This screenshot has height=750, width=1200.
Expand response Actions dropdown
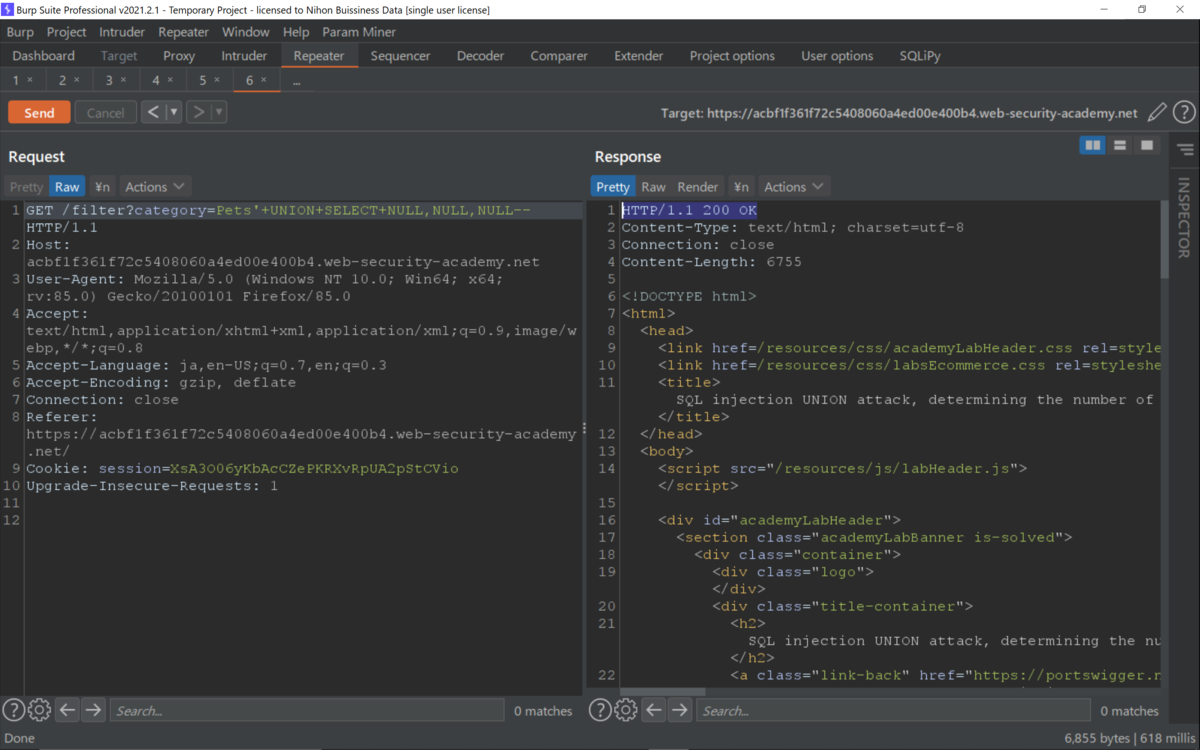(794, 187)
